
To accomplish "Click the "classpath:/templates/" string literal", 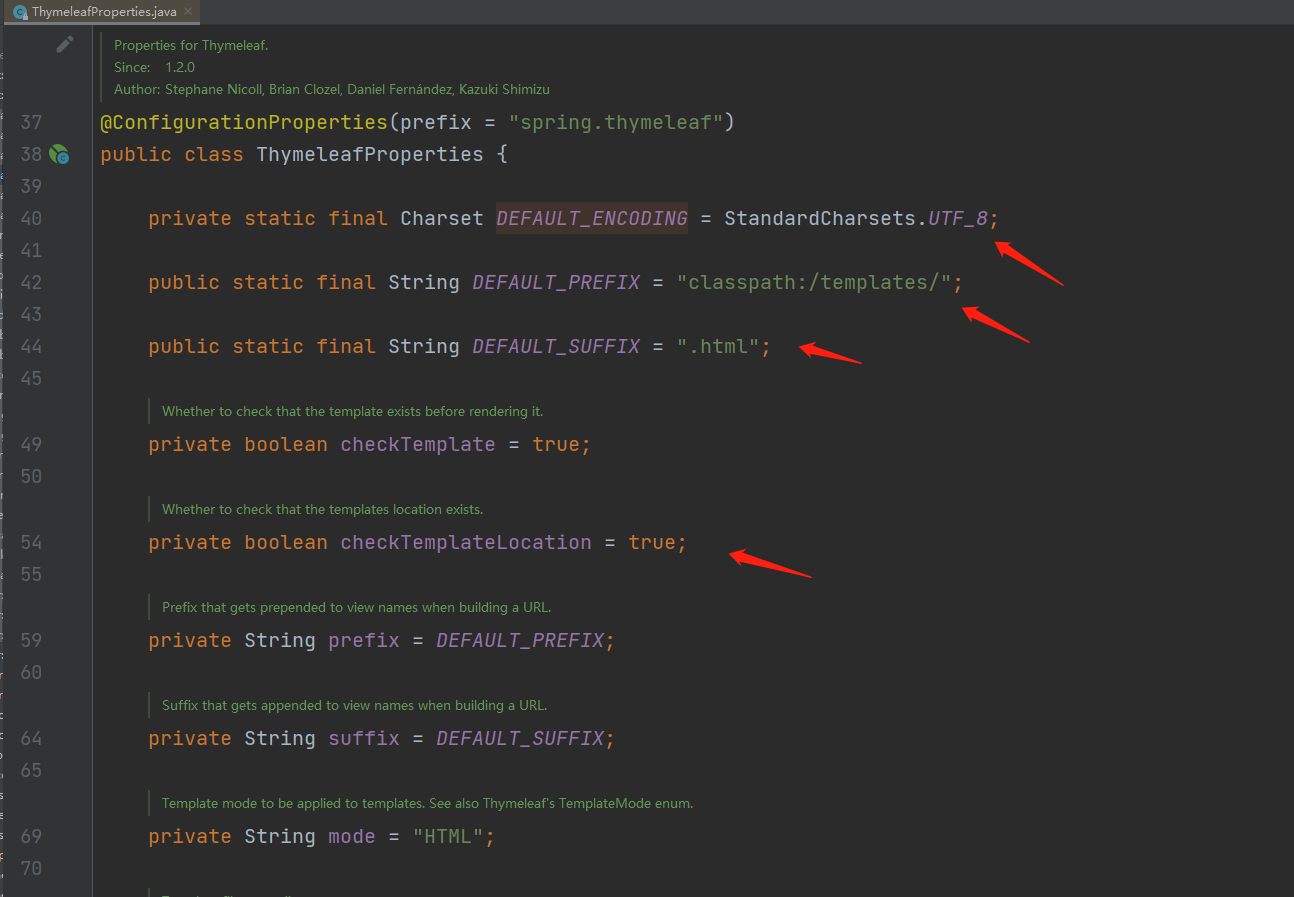I will (814, 282).
